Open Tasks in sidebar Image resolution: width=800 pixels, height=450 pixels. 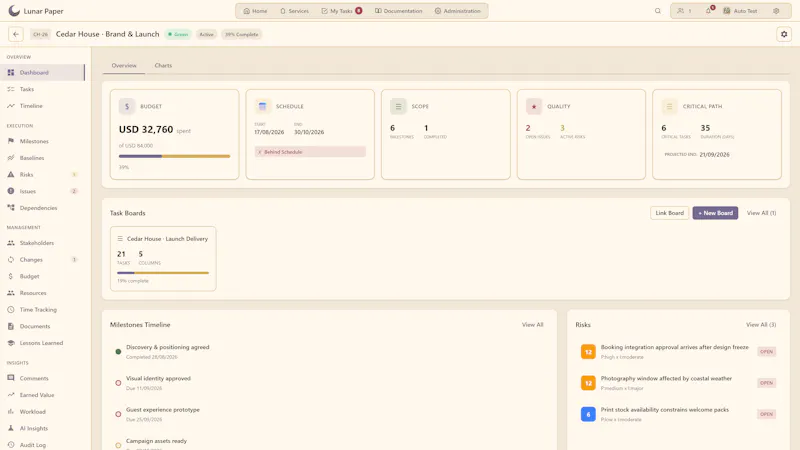coord(42,89)
